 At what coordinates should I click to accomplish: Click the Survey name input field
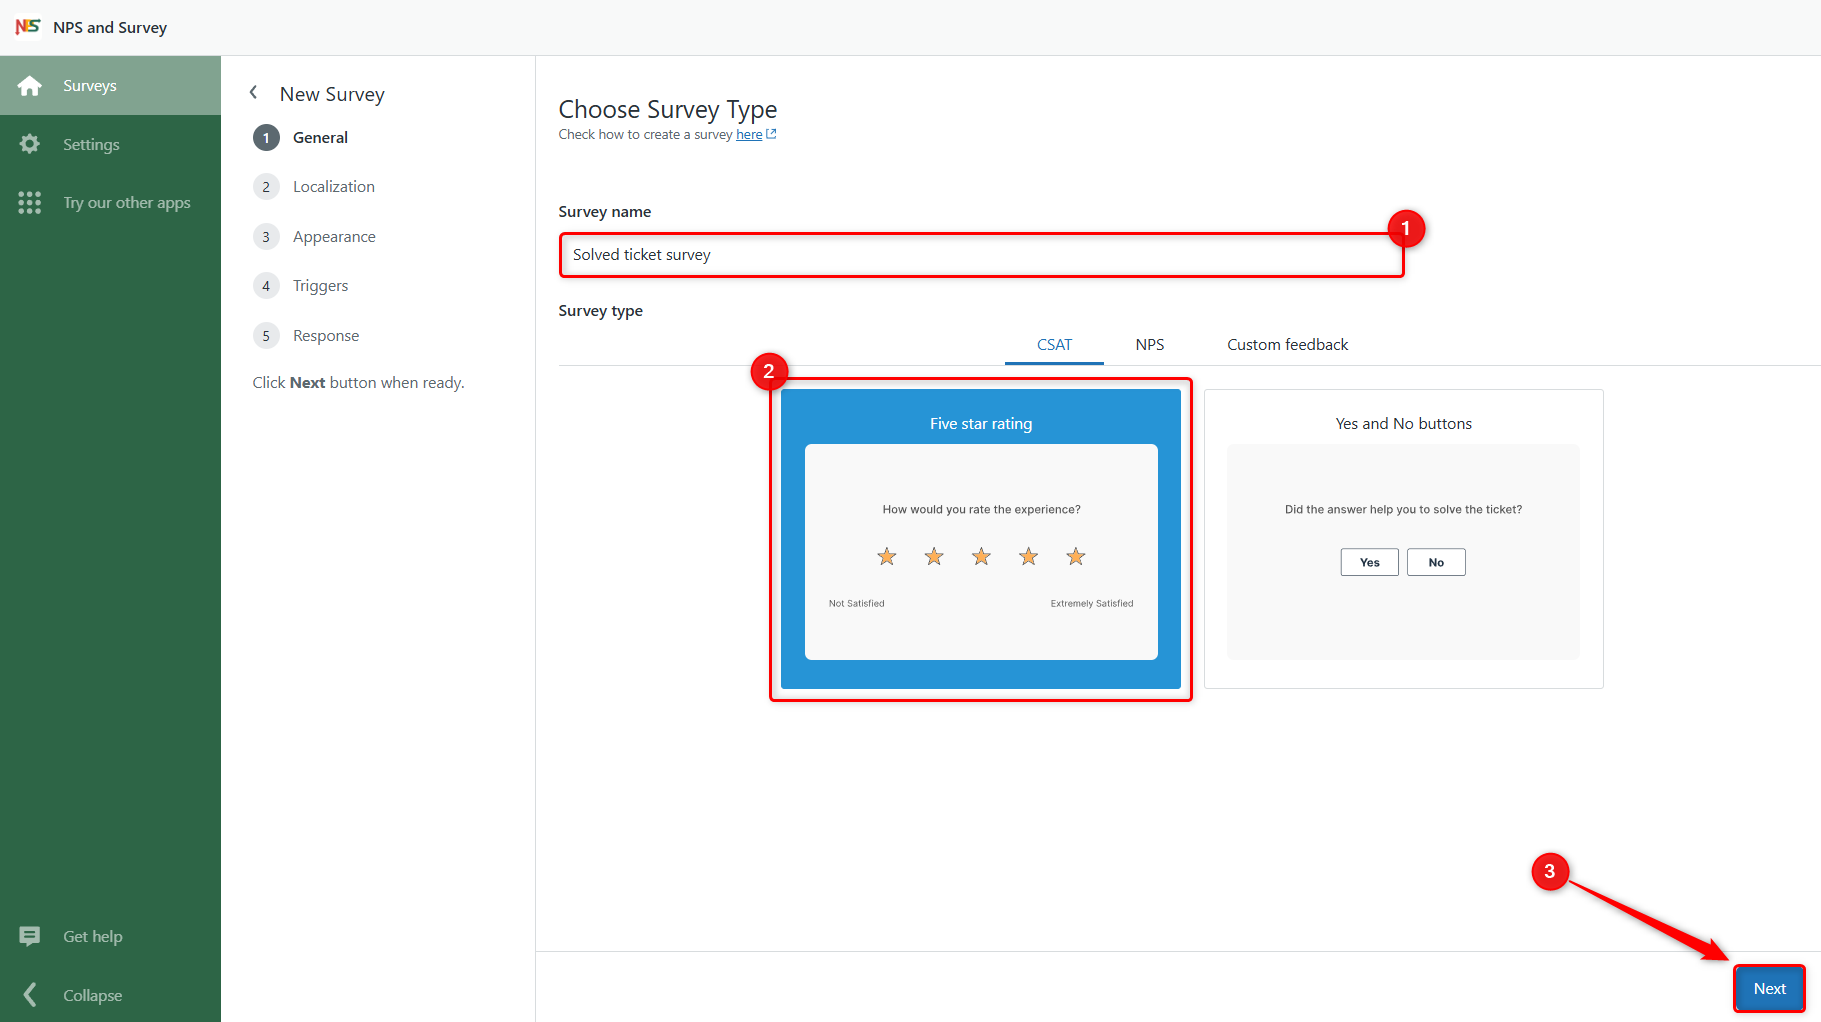(980, 255)
